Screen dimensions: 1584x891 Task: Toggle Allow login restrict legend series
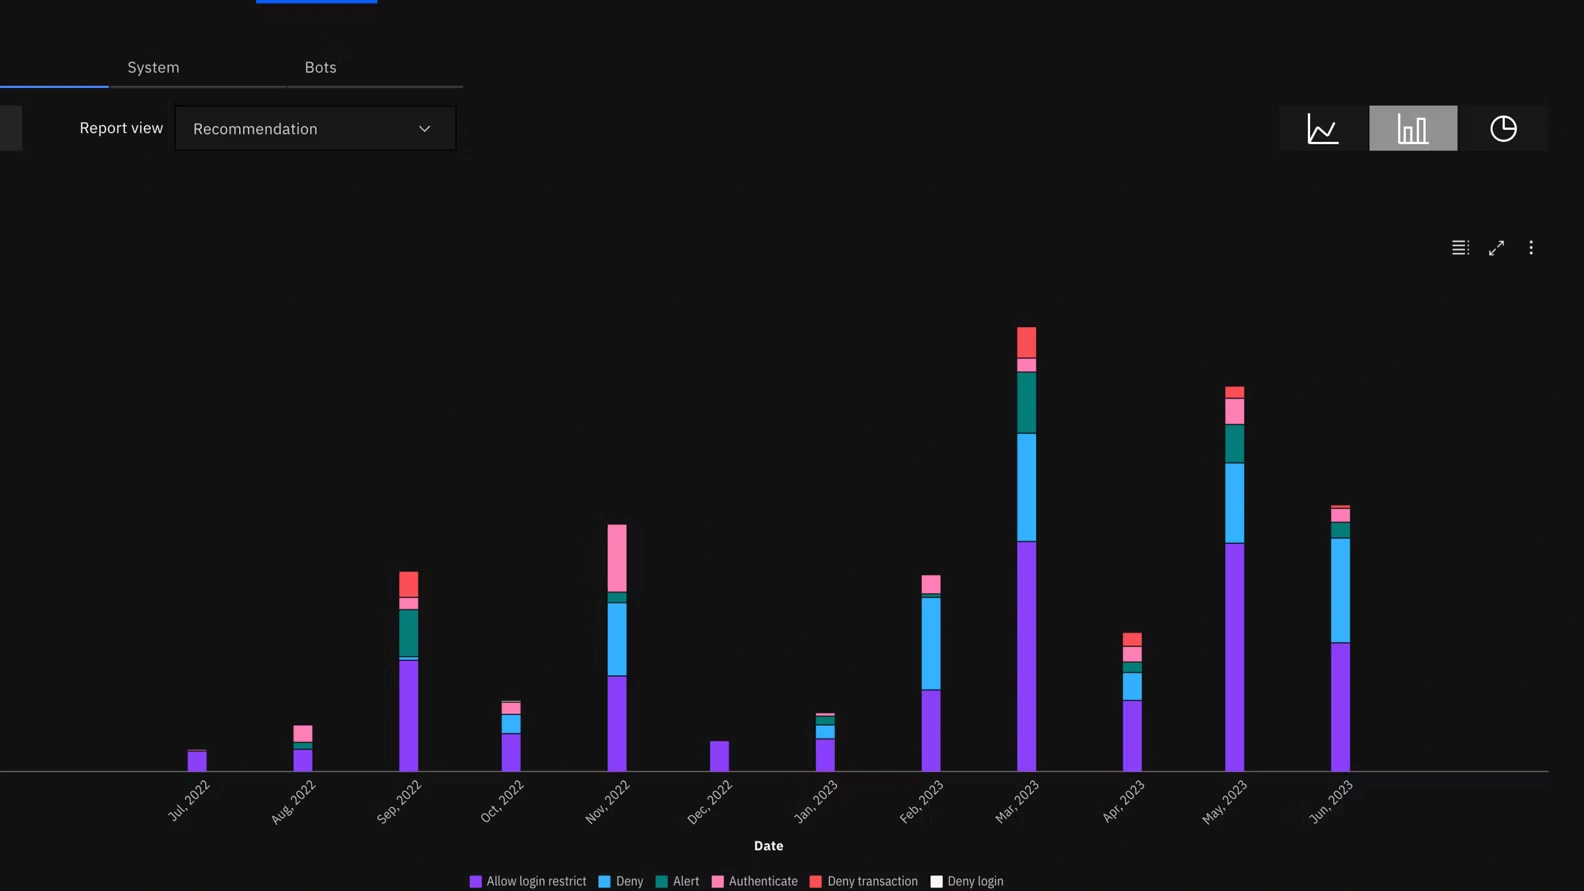[x=528, y=881]
